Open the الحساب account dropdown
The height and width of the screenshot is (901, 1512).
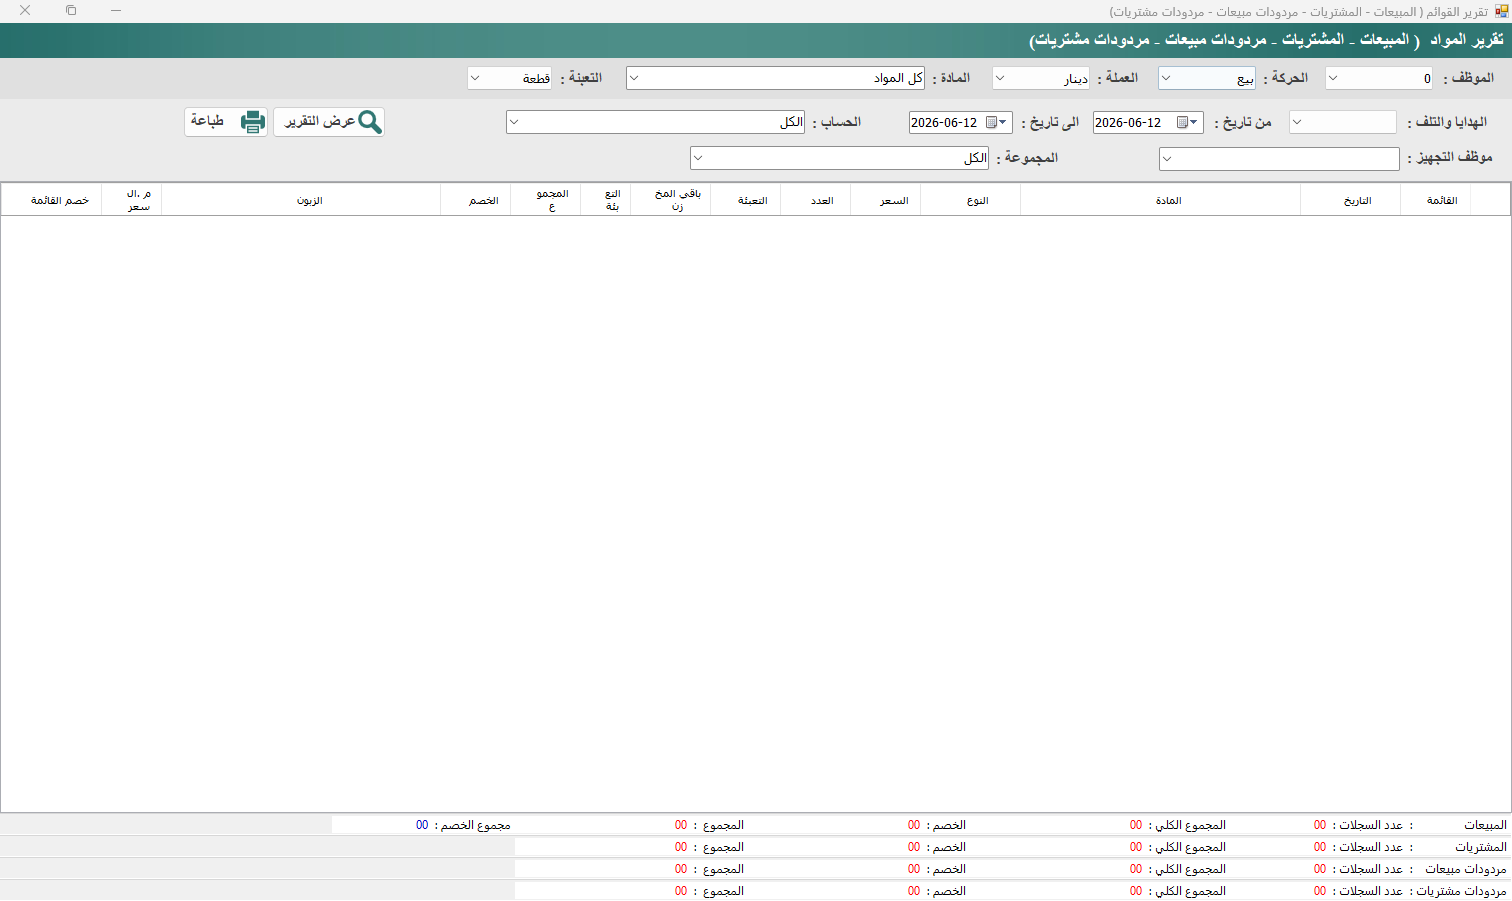click(514, 123)
